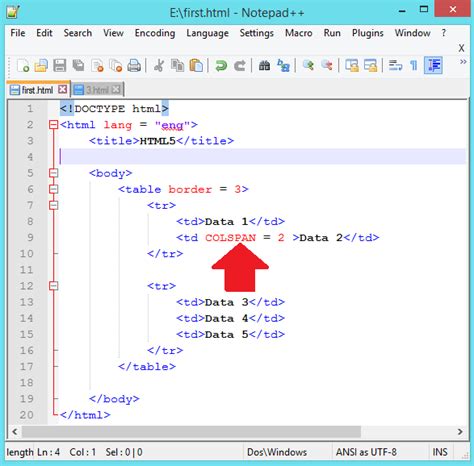Close the first.html tab with its X
Screen dimensions: 474x466
click(62, 89)
